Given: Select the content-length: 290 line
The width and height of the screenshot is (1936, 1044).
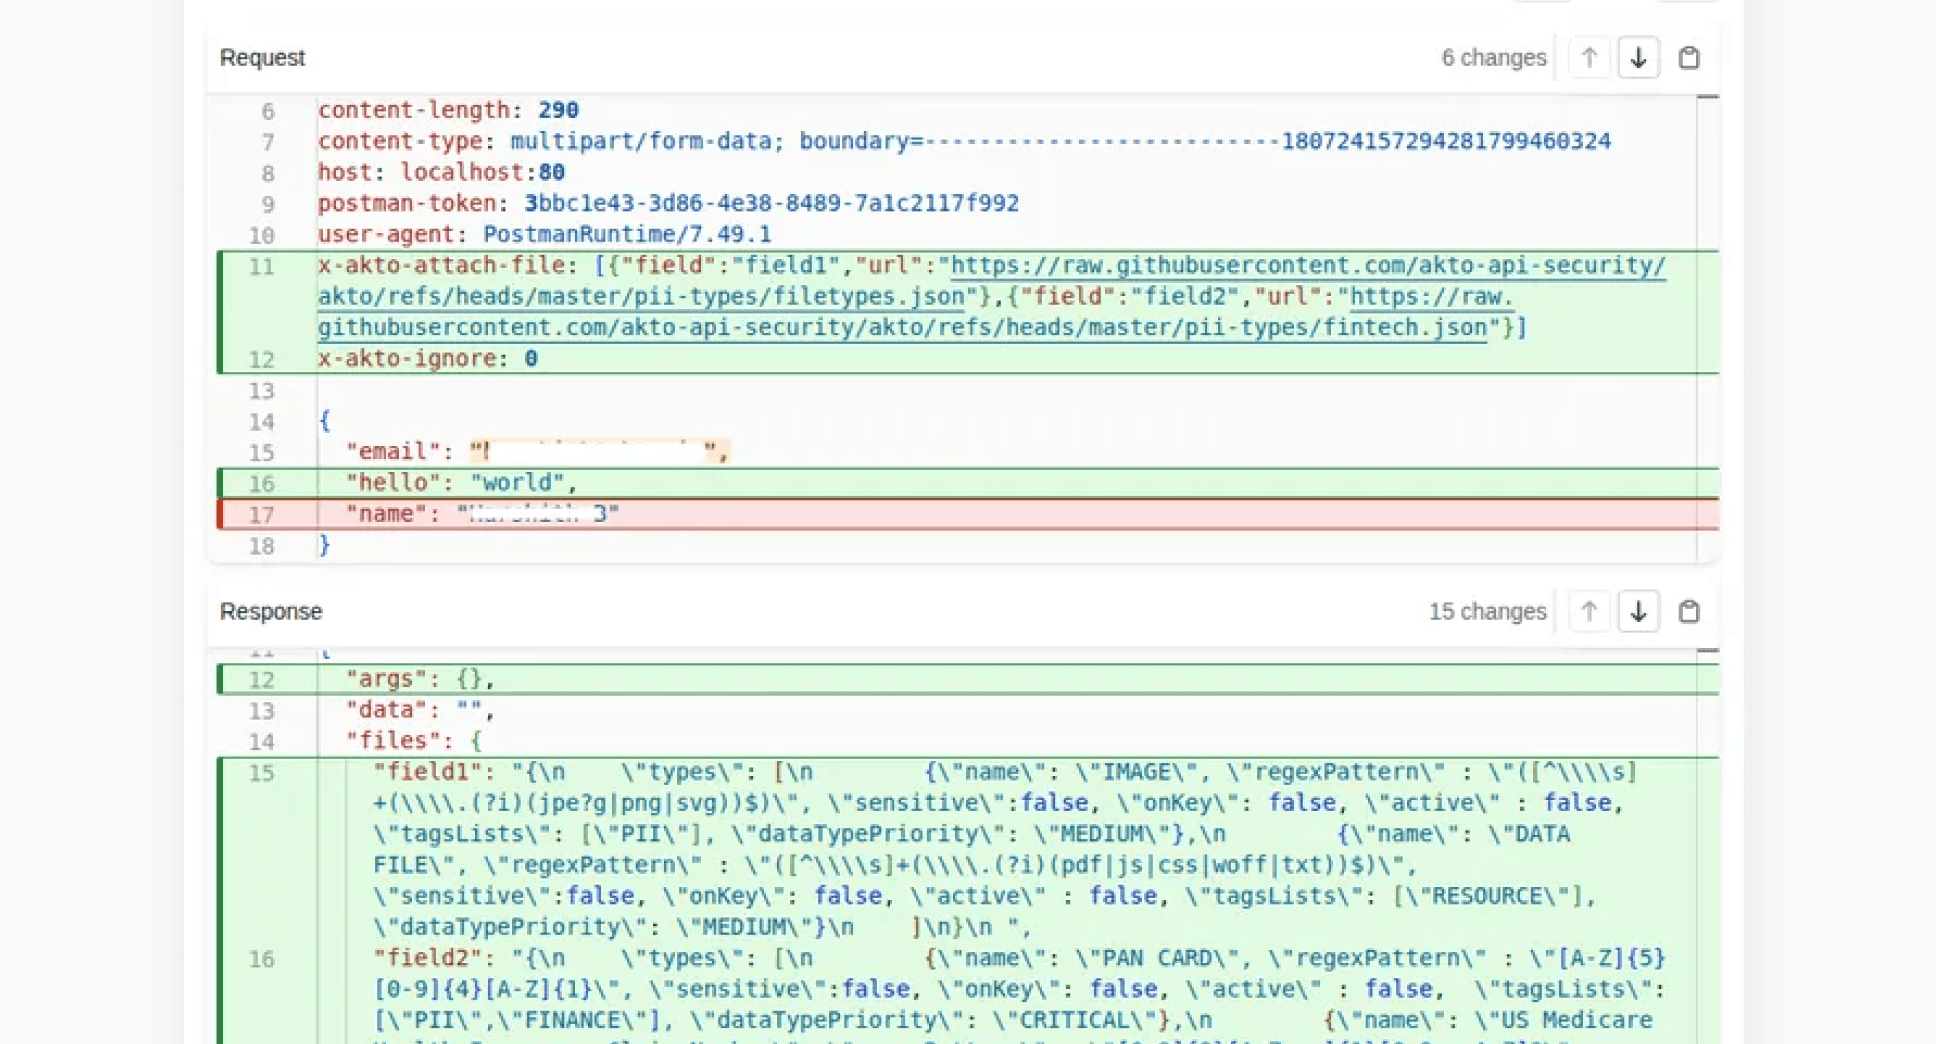Looking at the screenshot, I should point(448,110).
